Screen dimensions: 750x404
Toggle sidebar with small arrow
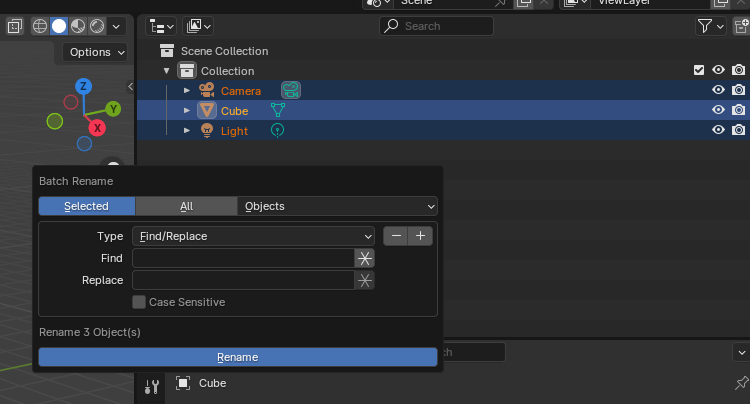pos(131,87)
